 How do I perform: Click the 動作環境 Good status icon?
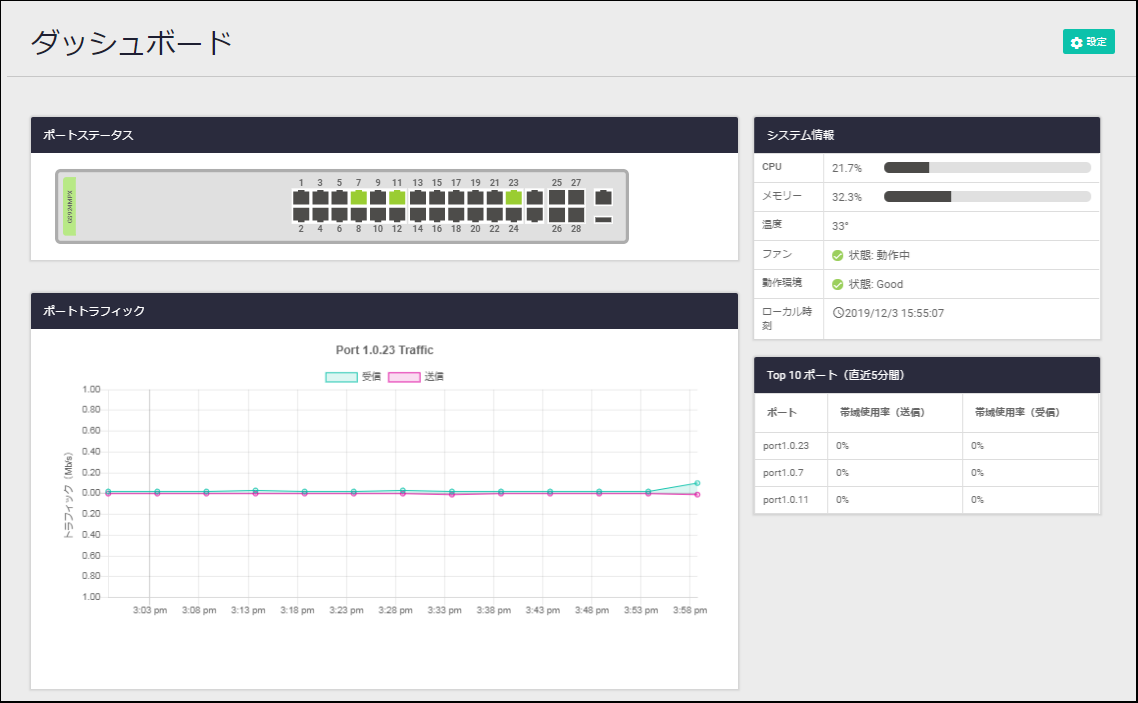click(838, 284)
